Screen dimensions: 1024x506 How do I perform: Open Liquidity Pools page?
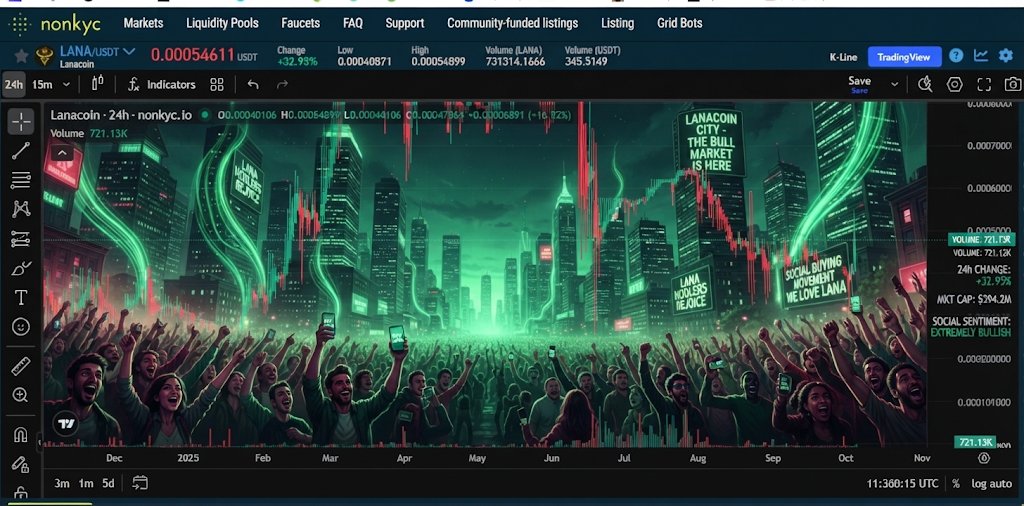coord(222,24)
